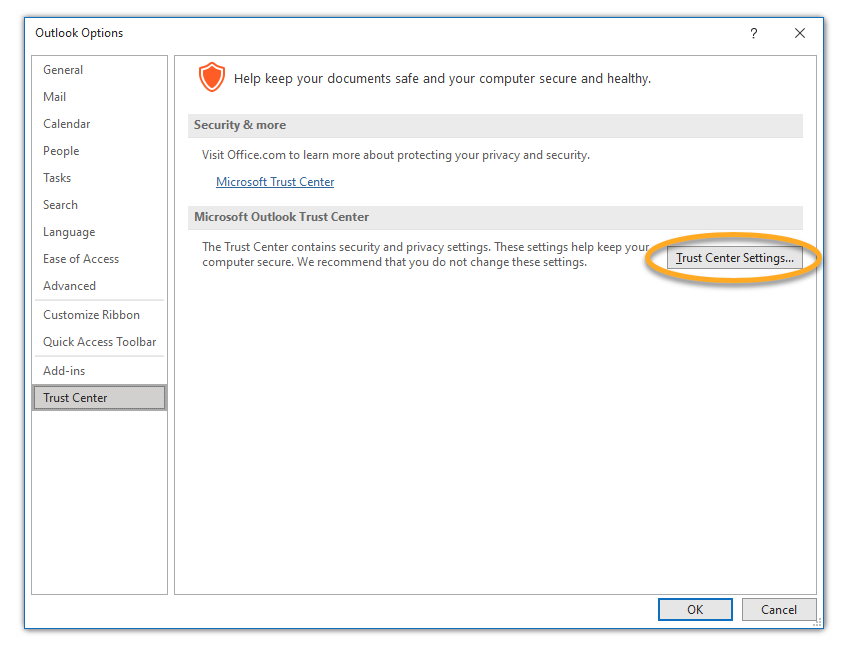Select Mail in the sidebar
This screenshot has height=645, width=852.
point(55,97)
